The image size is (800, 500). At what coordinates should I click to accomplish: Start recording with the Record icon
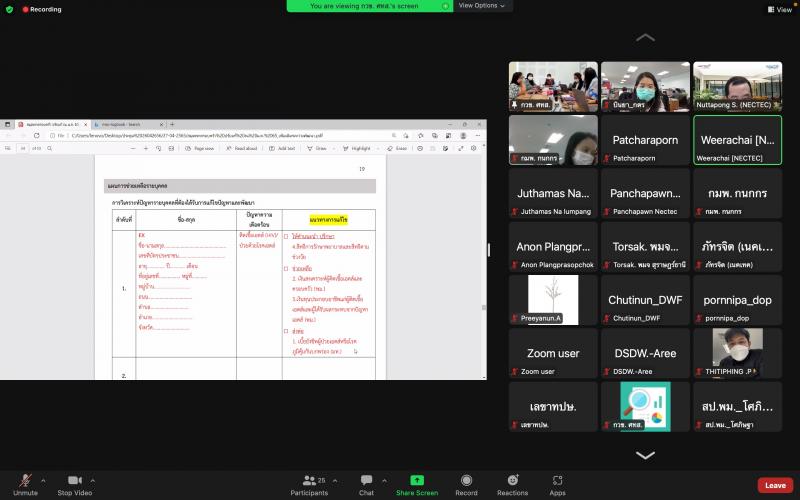click(x=466, y=480)
